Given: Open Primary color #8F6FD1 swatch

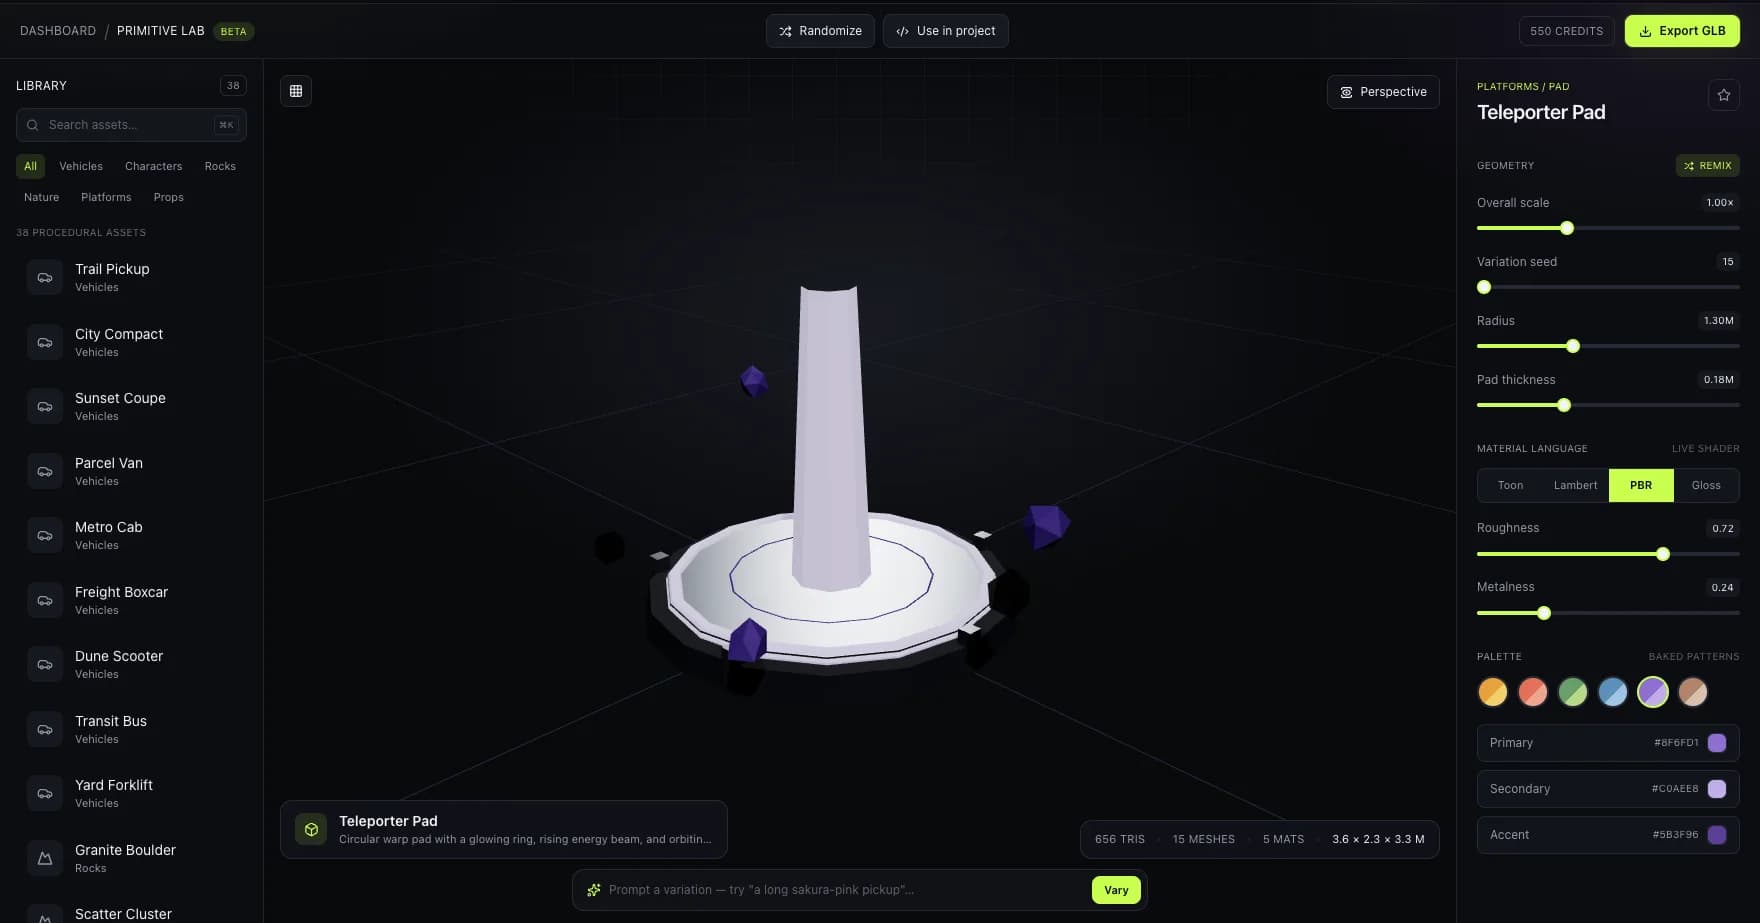Looking at the screenshot, I should (1717, 743).
